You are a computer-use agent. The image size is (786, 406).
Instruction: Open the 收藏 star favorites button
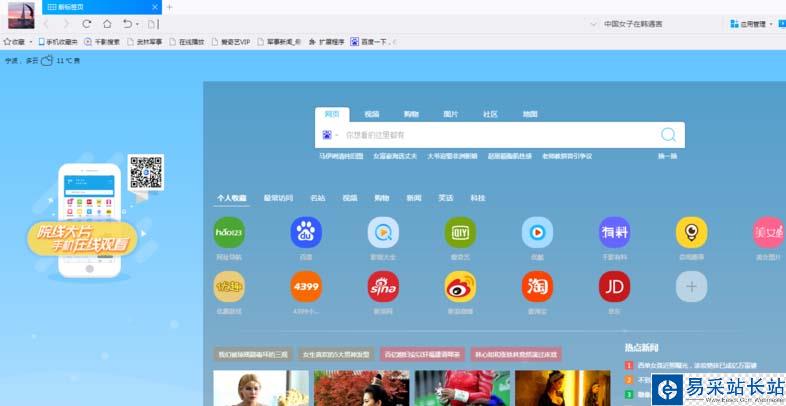point(14,42)
